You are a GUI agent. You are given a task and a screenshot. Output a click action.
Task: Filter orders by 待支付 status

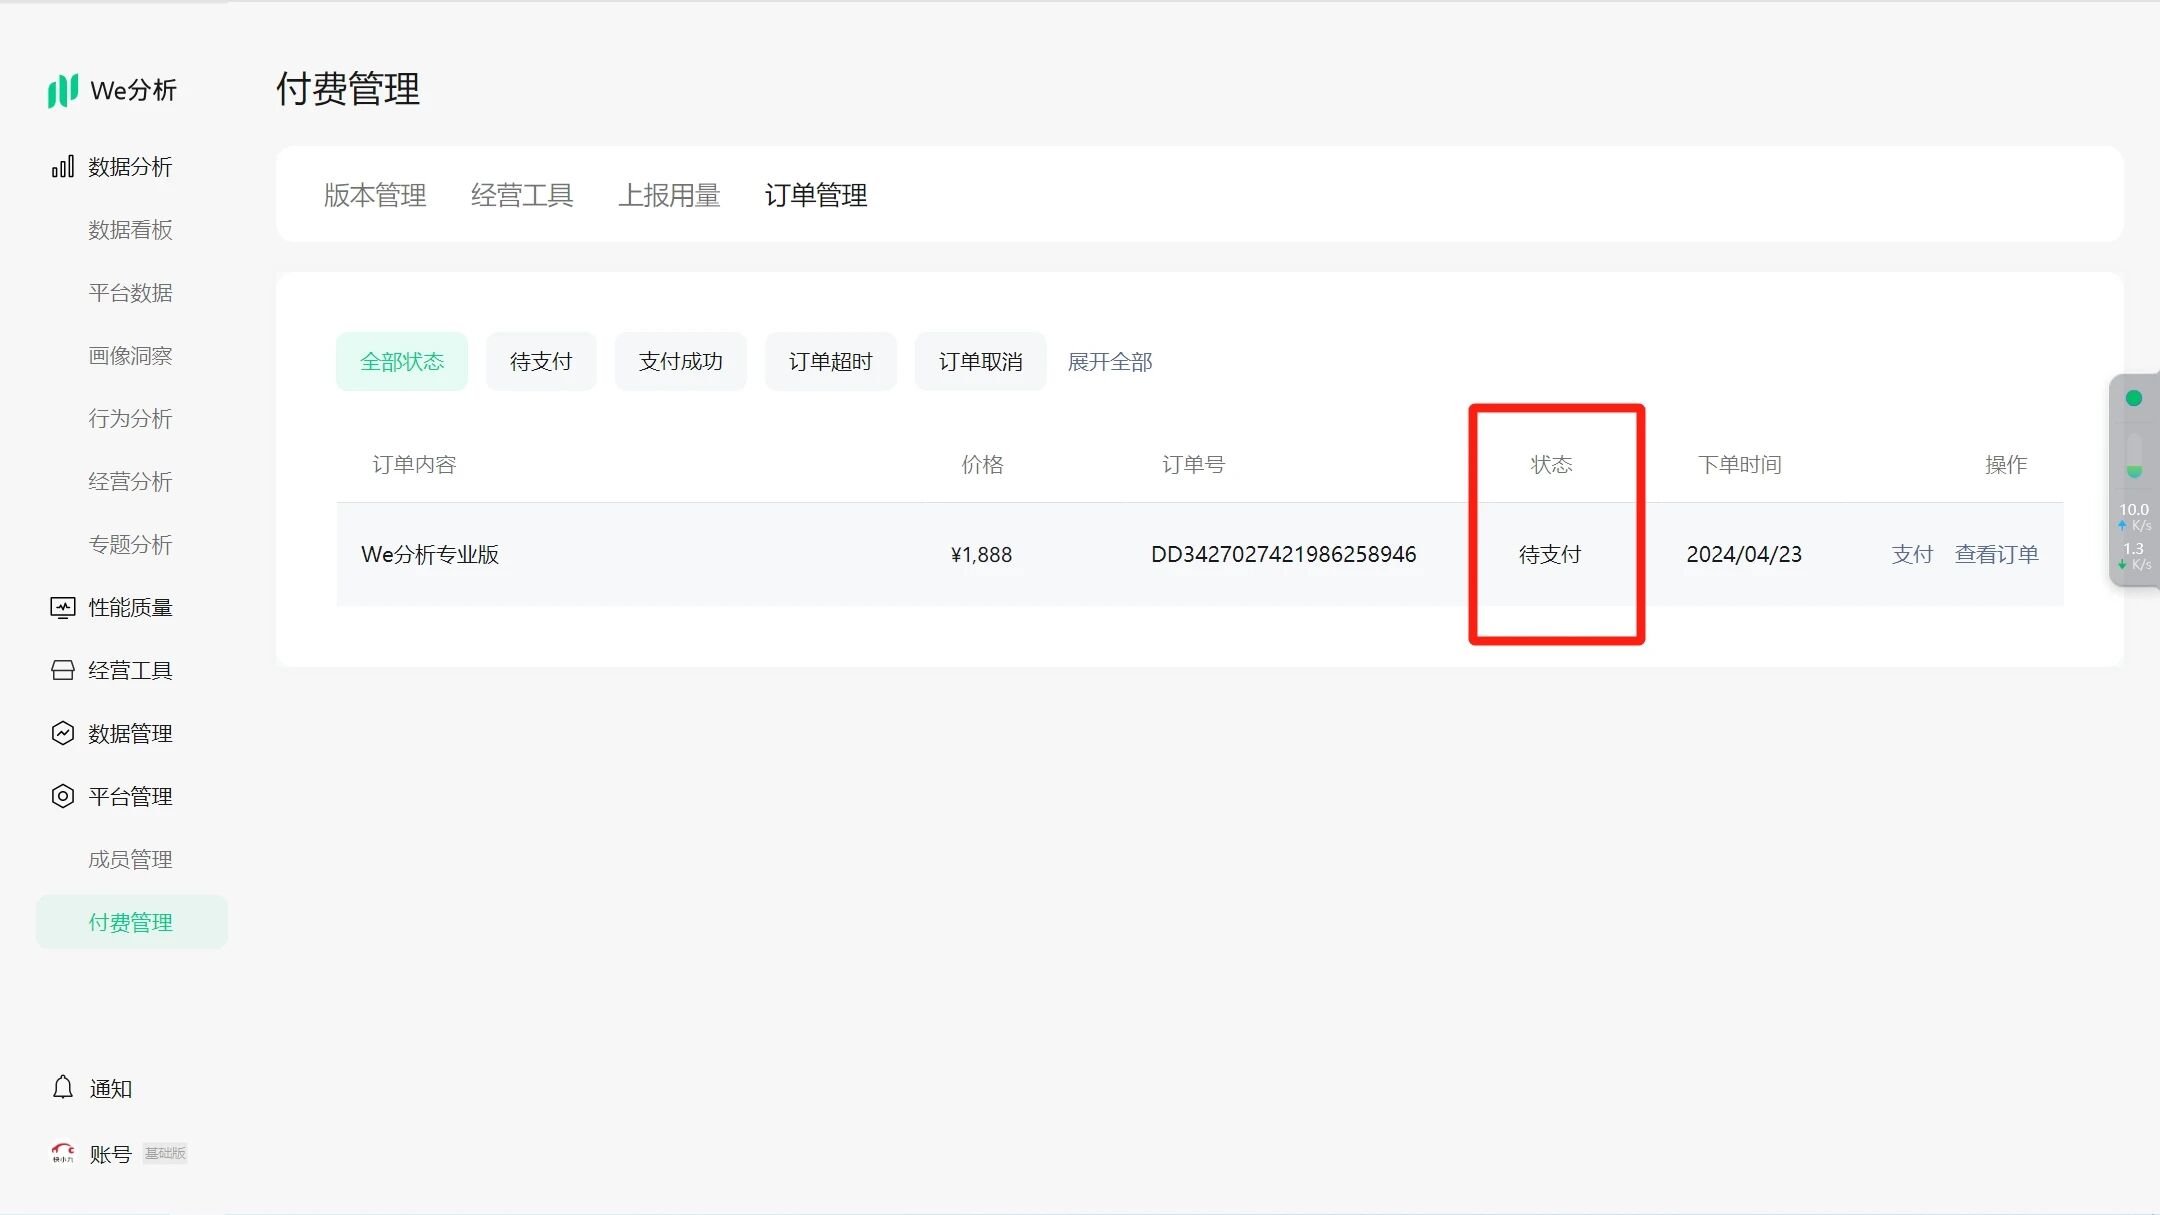(541, 361)
